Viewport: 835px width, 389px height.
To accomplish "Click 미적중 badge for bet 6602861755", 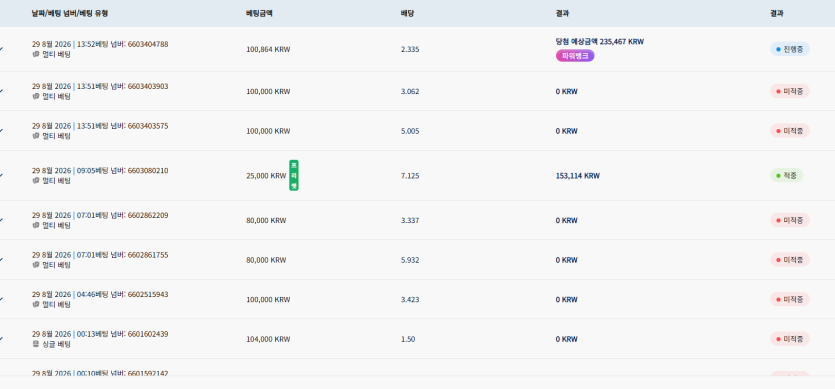I will [x=790, y=260].
